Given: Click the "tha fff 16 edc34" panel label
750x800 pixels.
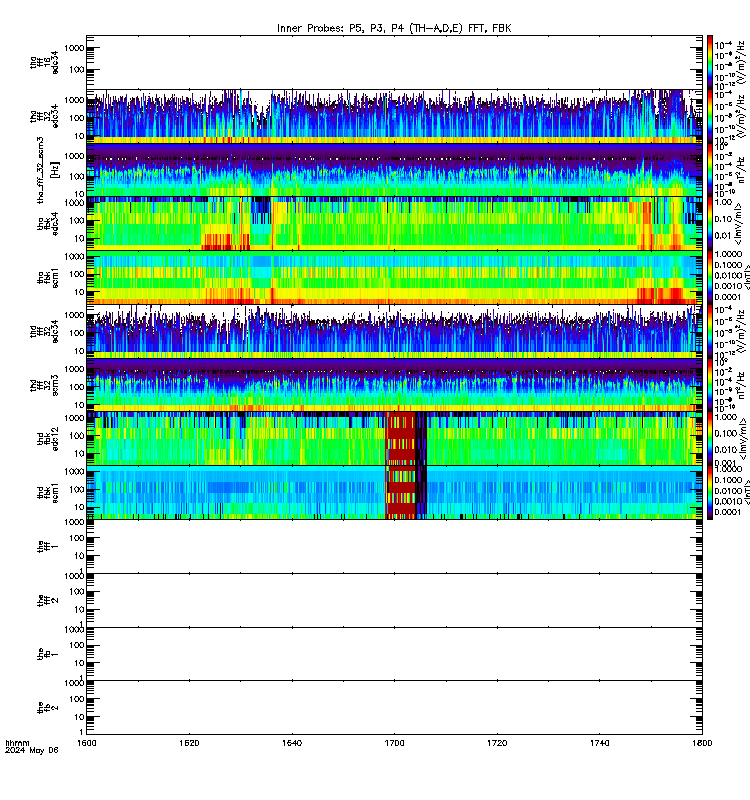Looking at the screenshot, I should click(44, 62).
